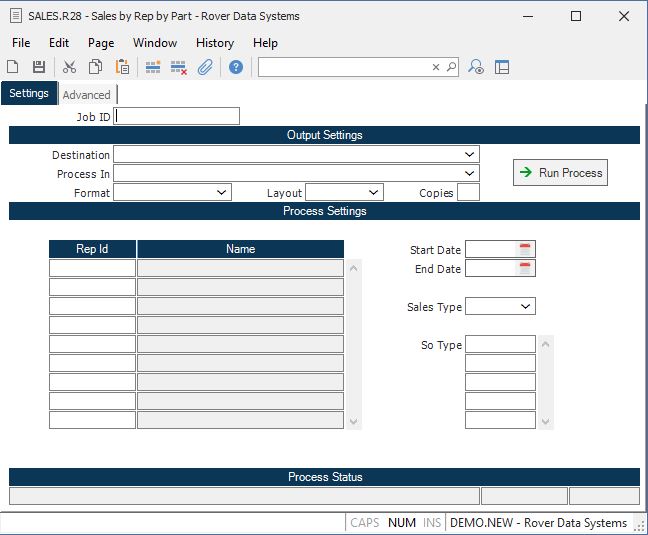This screenshot has width=648, height=535.
Task: Click the Copy icon in toolbar
Action: (95, 67)
